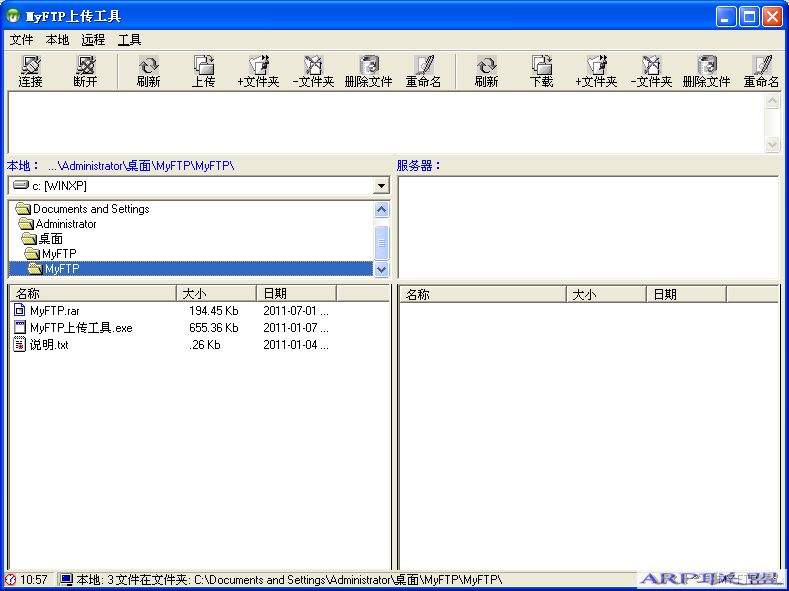
Task: Click the .26 Kb size cell
Action: pyautogui.click(x=205, y=345)
